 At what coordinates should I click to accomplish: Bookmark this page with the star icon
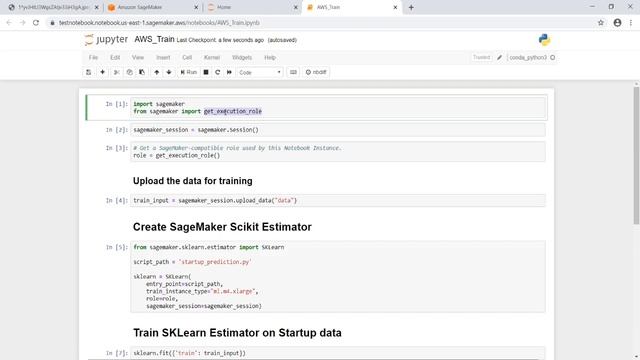point(601,23)
